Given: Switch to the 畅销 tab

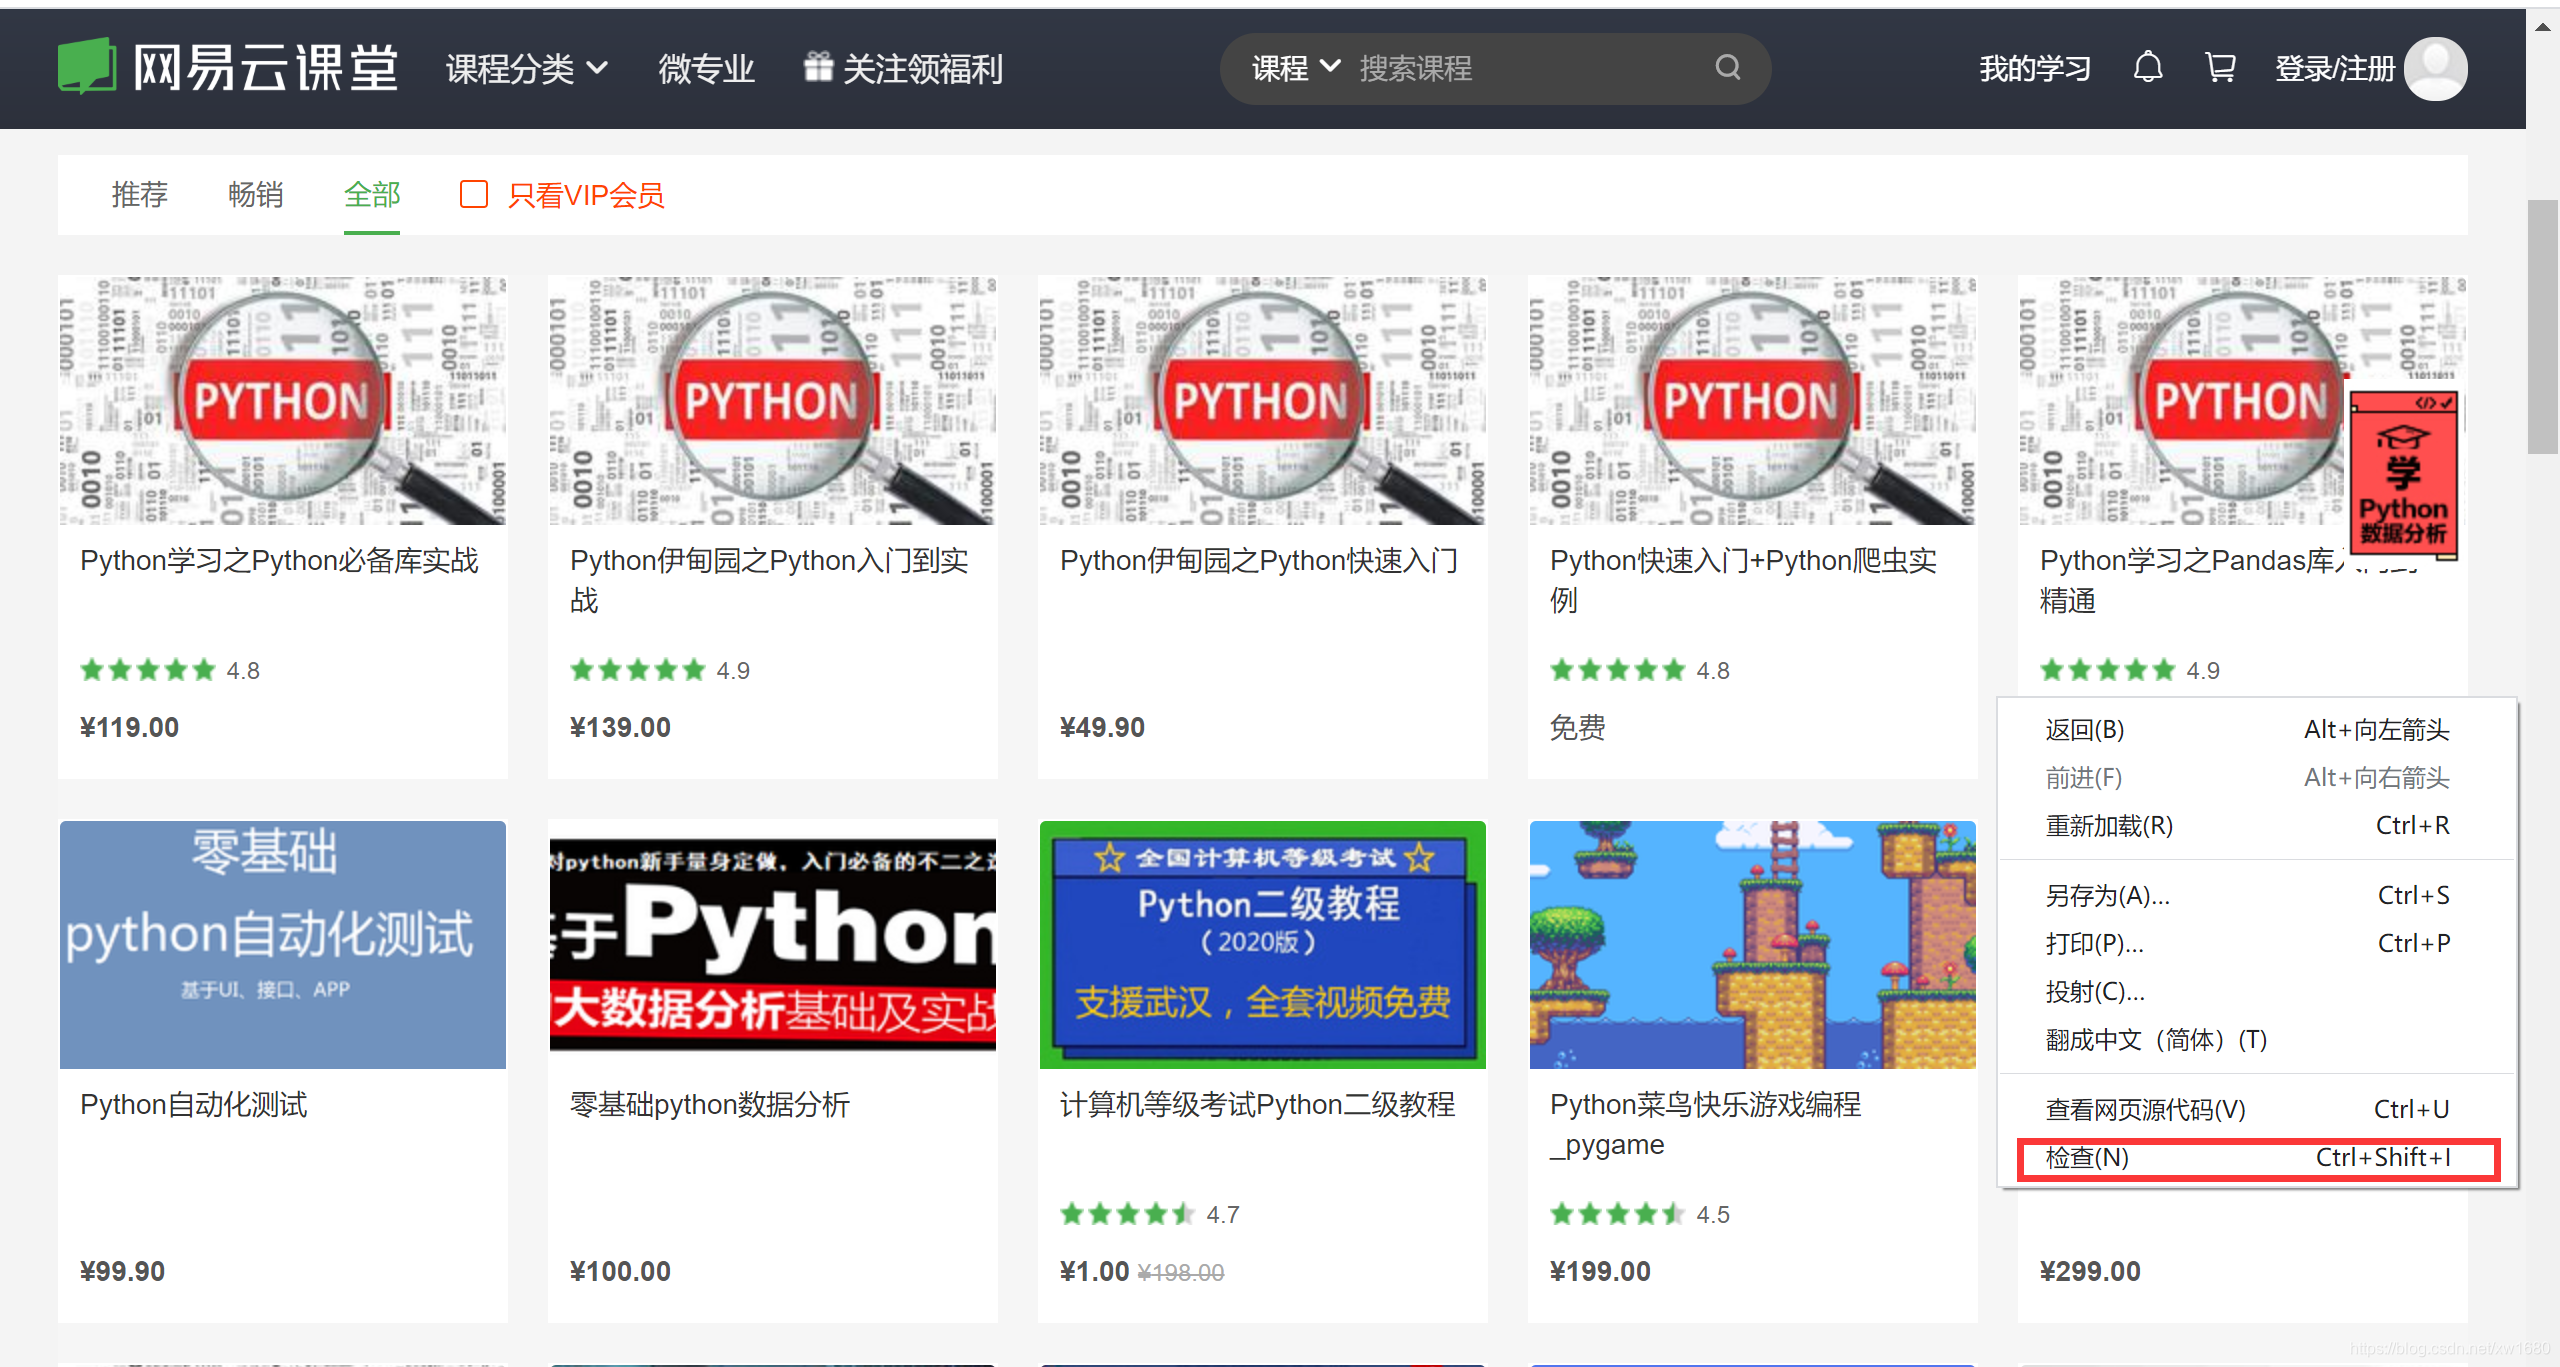Looking at the screenshot, I should coord(255,194).
